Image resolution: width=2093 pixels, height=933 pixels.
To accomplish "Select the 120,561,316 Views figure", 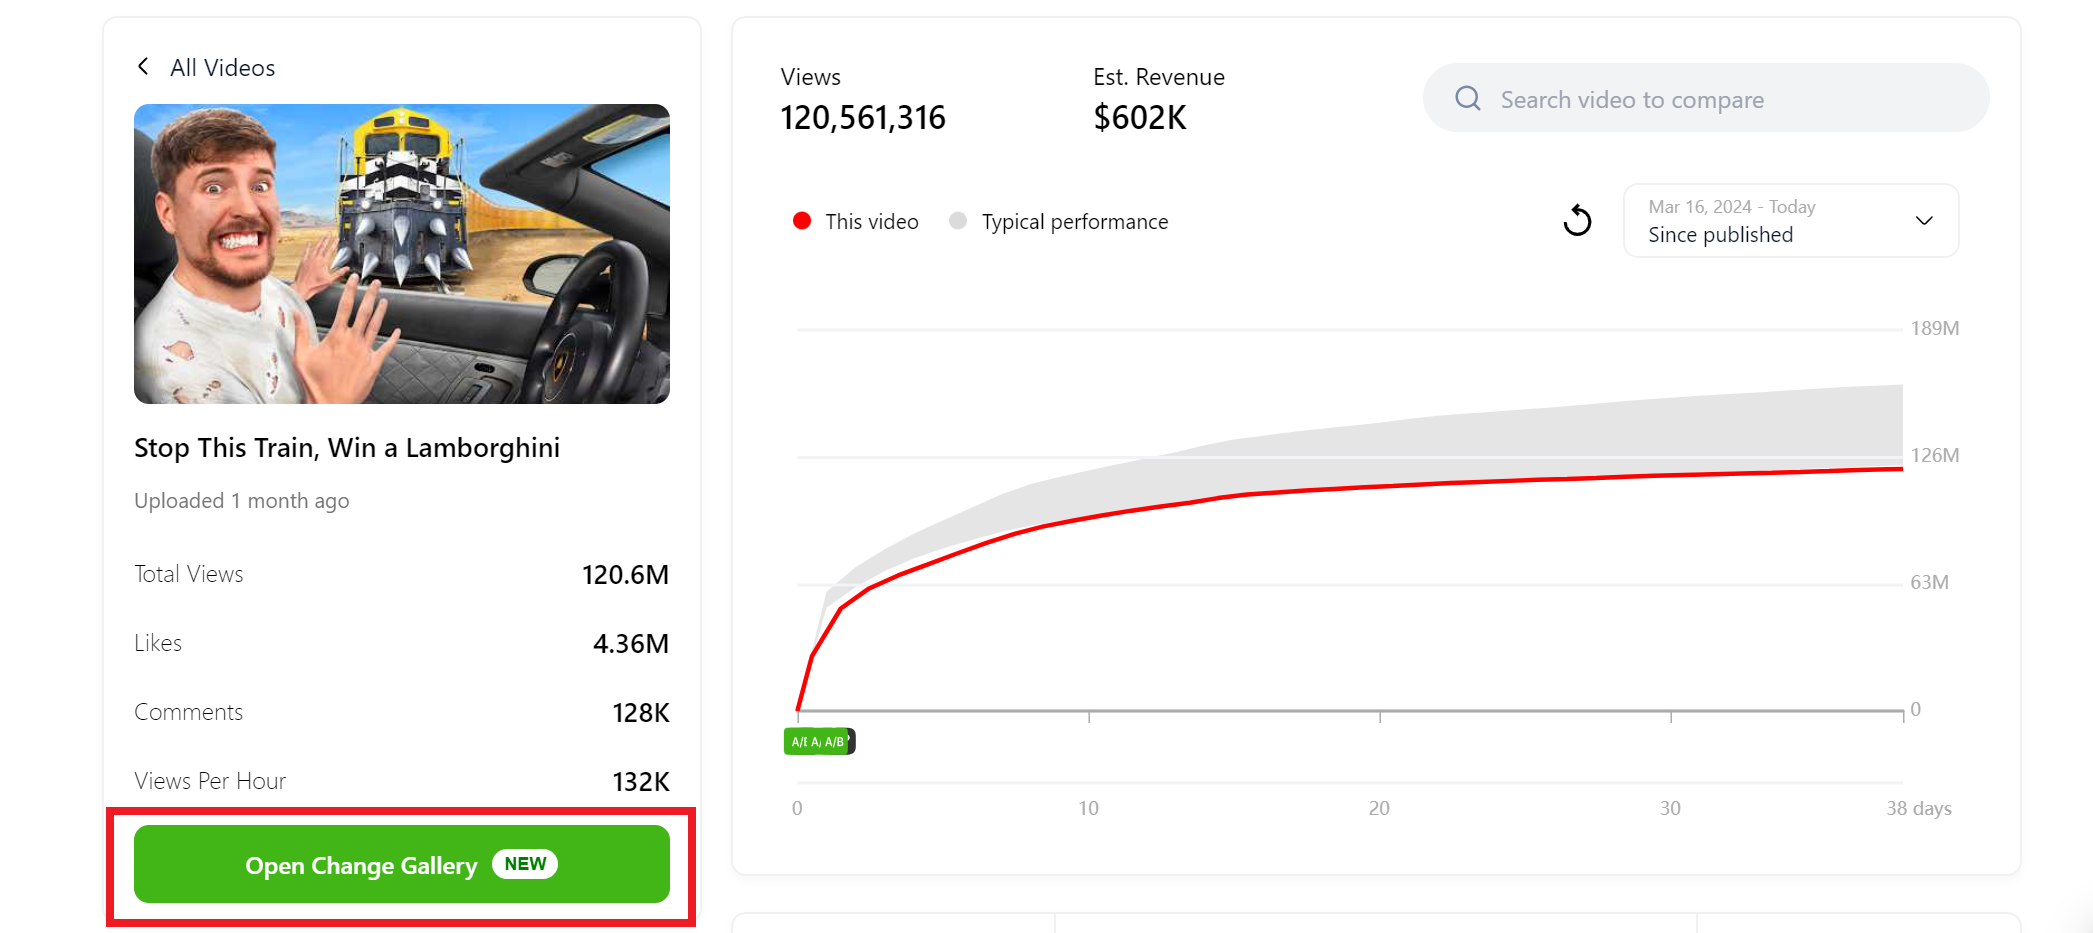I will pos(862,117).
